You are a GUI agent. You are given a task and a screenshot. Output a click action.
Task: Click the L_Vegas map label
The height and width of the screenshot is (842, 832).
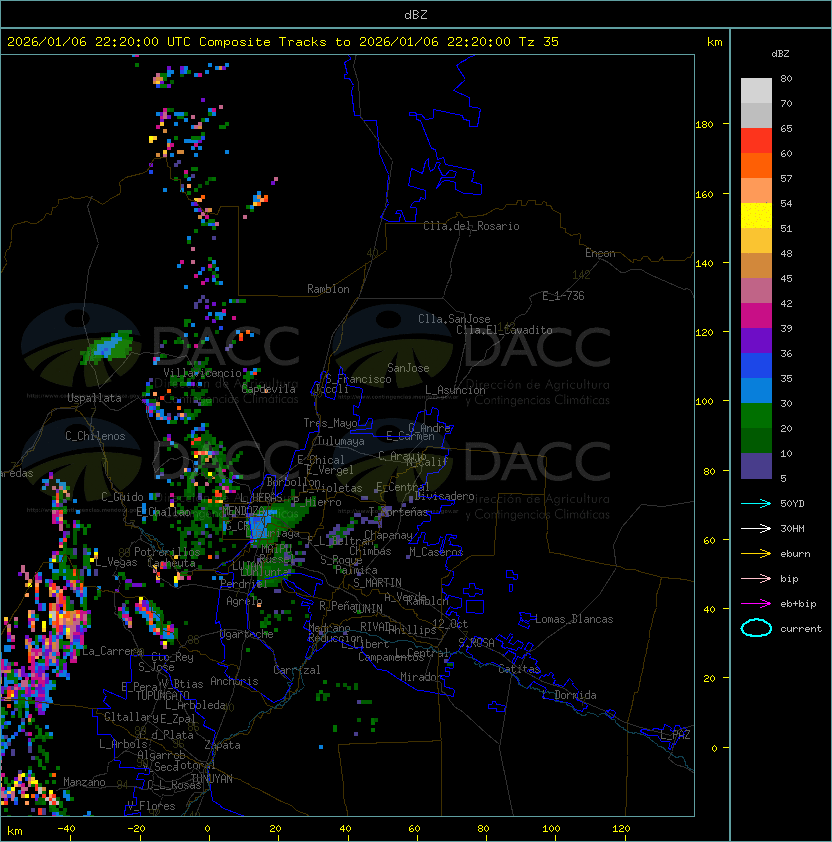coord(116,562)
